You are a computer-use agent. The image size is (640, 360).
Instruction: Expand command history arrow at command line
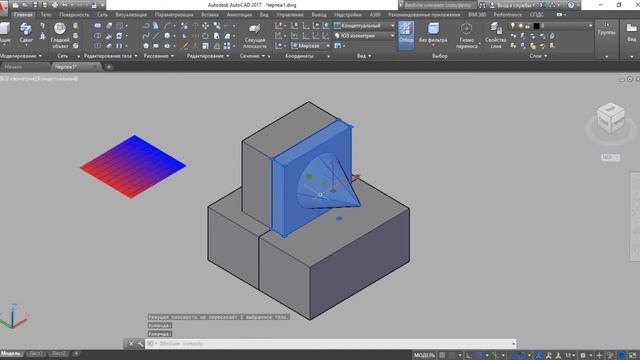(513, 344)
